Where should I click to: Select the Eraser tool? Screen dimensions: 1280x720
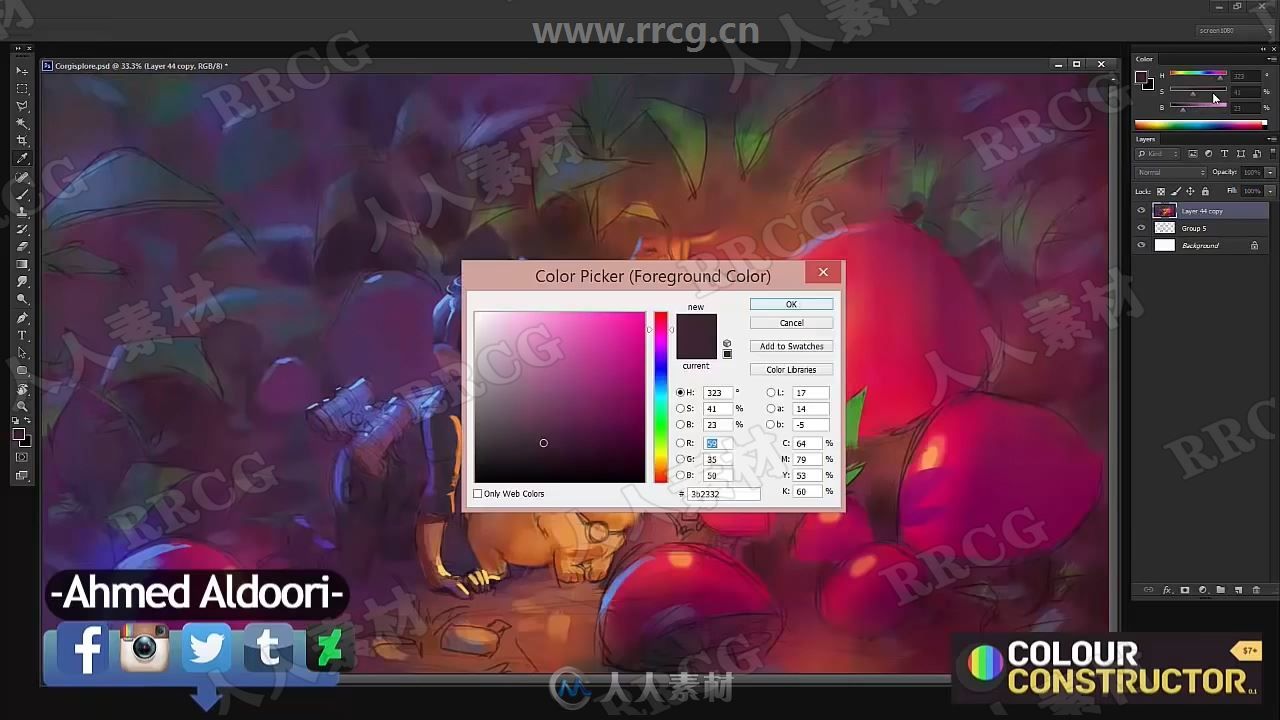click(22, 246)
